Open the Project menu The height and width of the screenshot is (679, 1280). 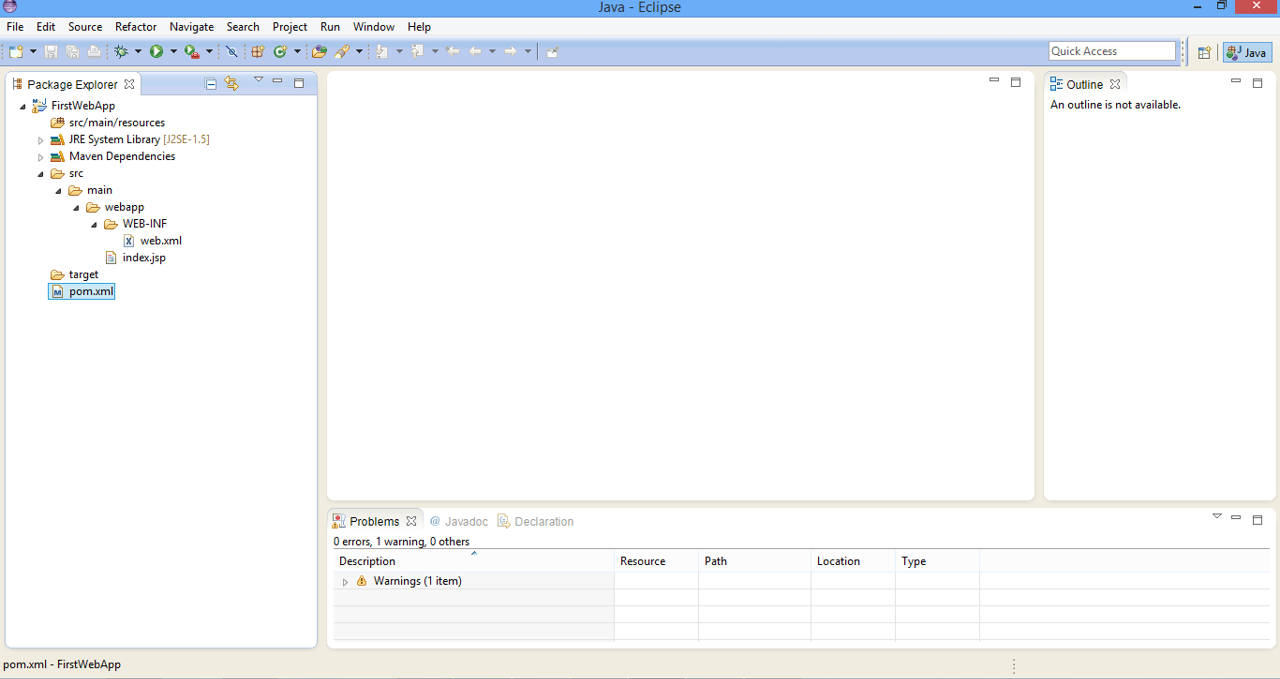pos(290,27)
